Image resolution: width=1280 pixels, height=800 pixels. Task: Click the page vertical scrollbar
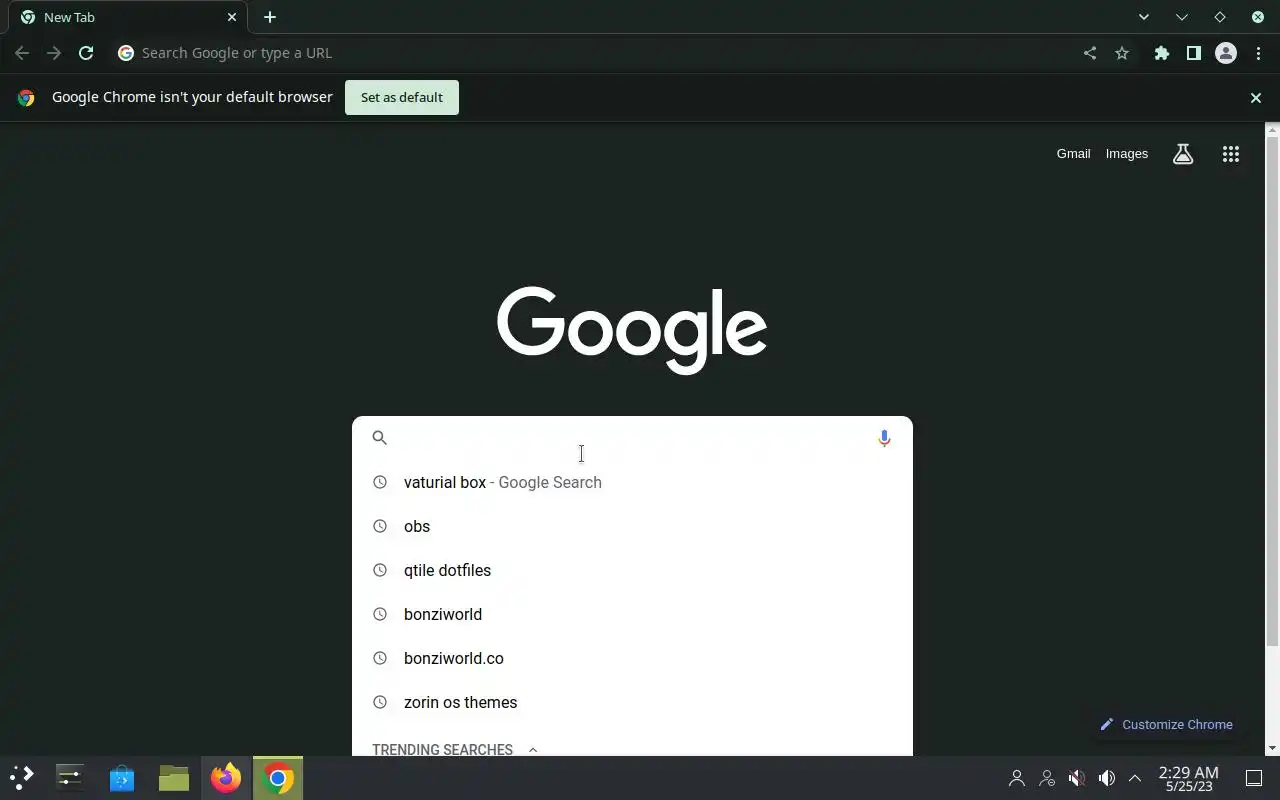point(1272,392)
